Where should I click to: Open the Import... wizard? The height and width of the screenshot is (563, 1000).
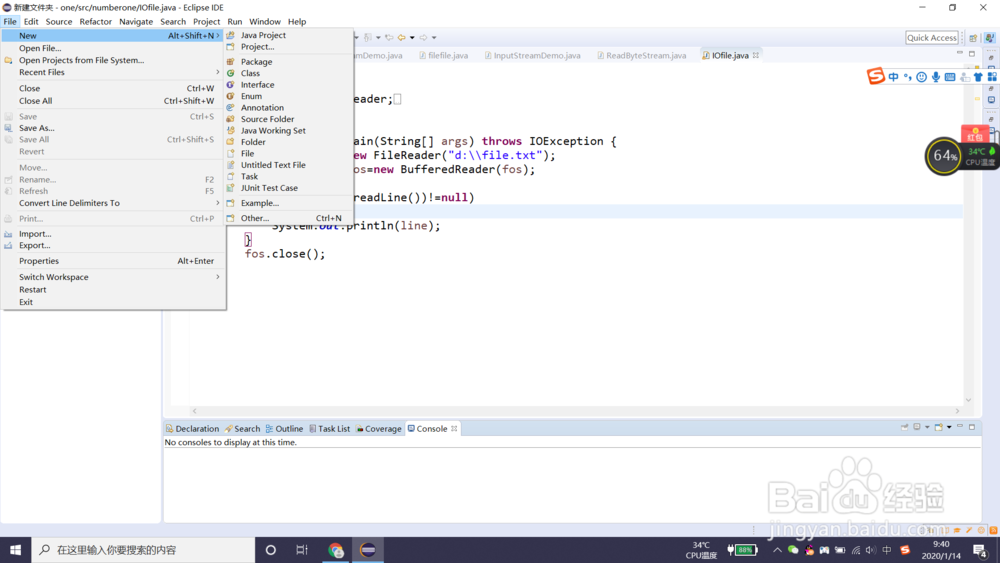pyautogui.click(x=114, y=234)
